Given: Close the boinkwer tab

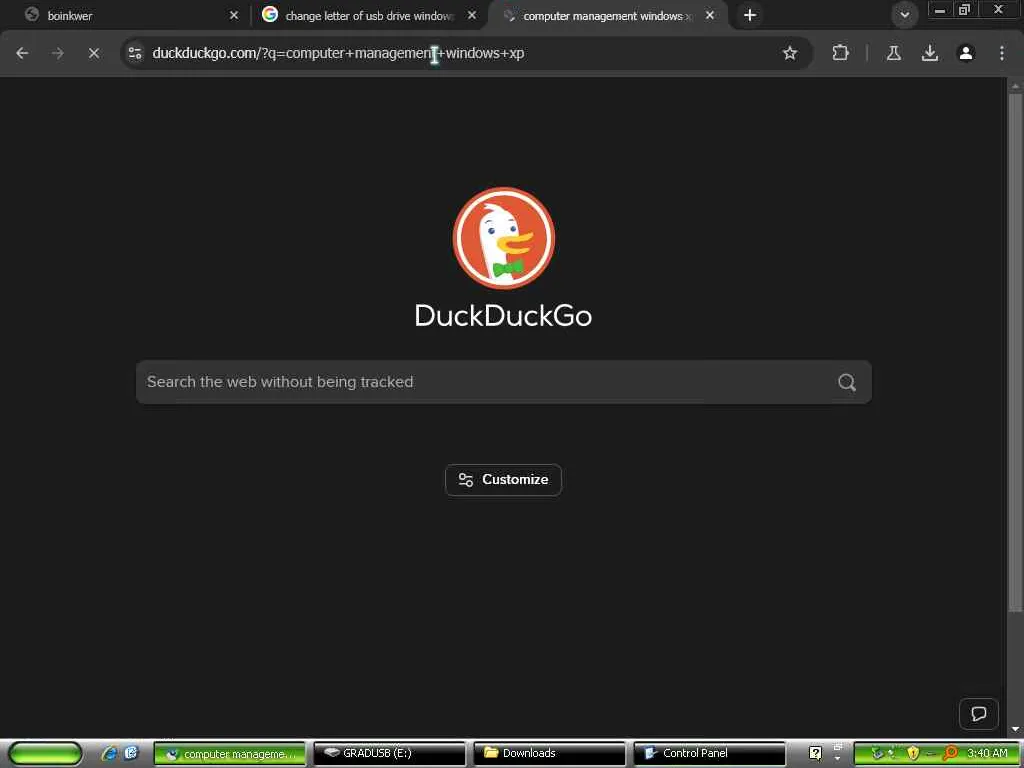Looking at the screenshot, I should (234, 15).
